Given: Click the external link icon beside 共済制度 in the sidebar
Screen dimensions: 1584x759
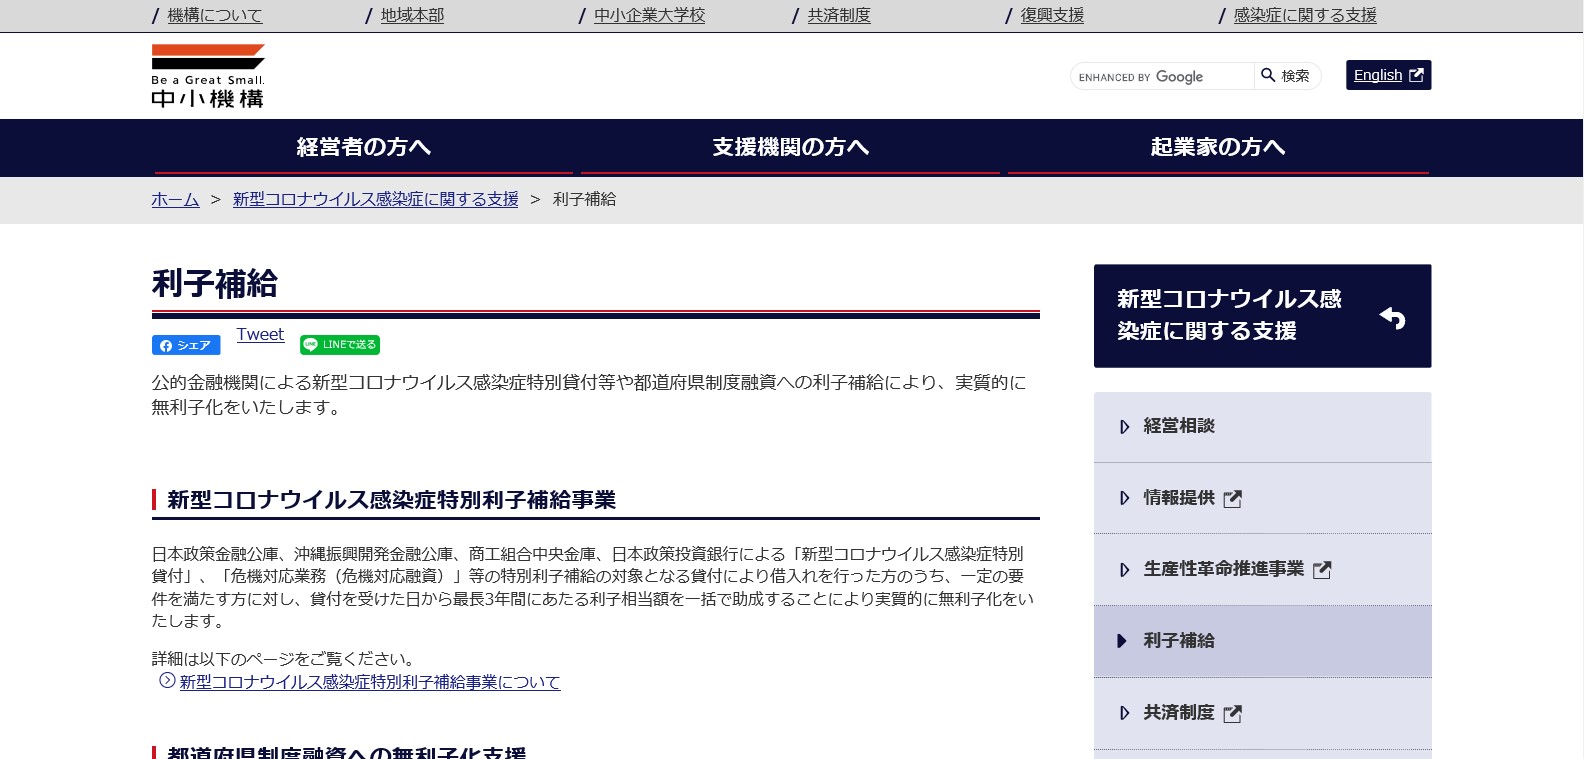Looking at the screenshot, I should pyautogui.click(x=1233, y=714).
